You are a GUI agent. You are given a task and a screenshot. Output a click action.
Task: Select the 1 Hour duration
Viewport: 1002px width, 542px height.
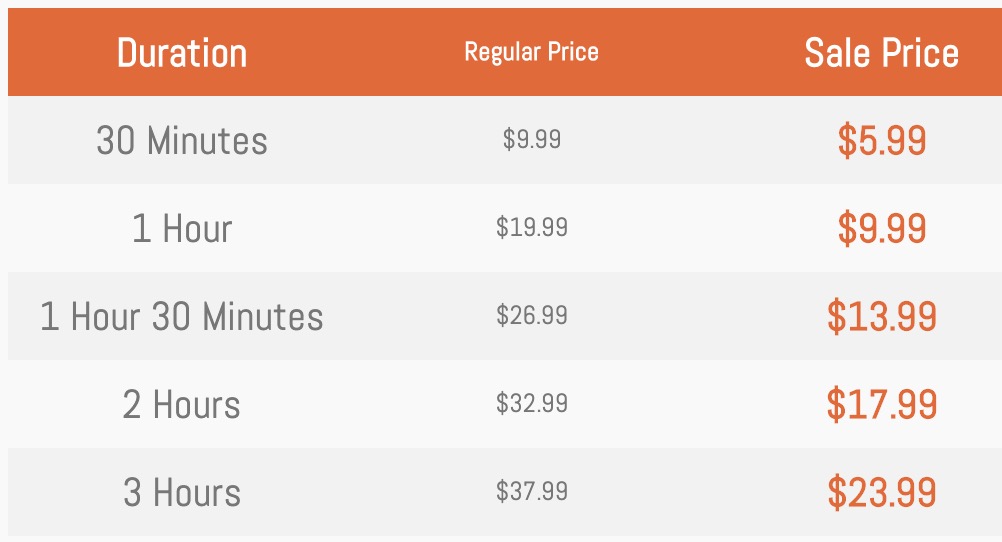tap(181, 228)
